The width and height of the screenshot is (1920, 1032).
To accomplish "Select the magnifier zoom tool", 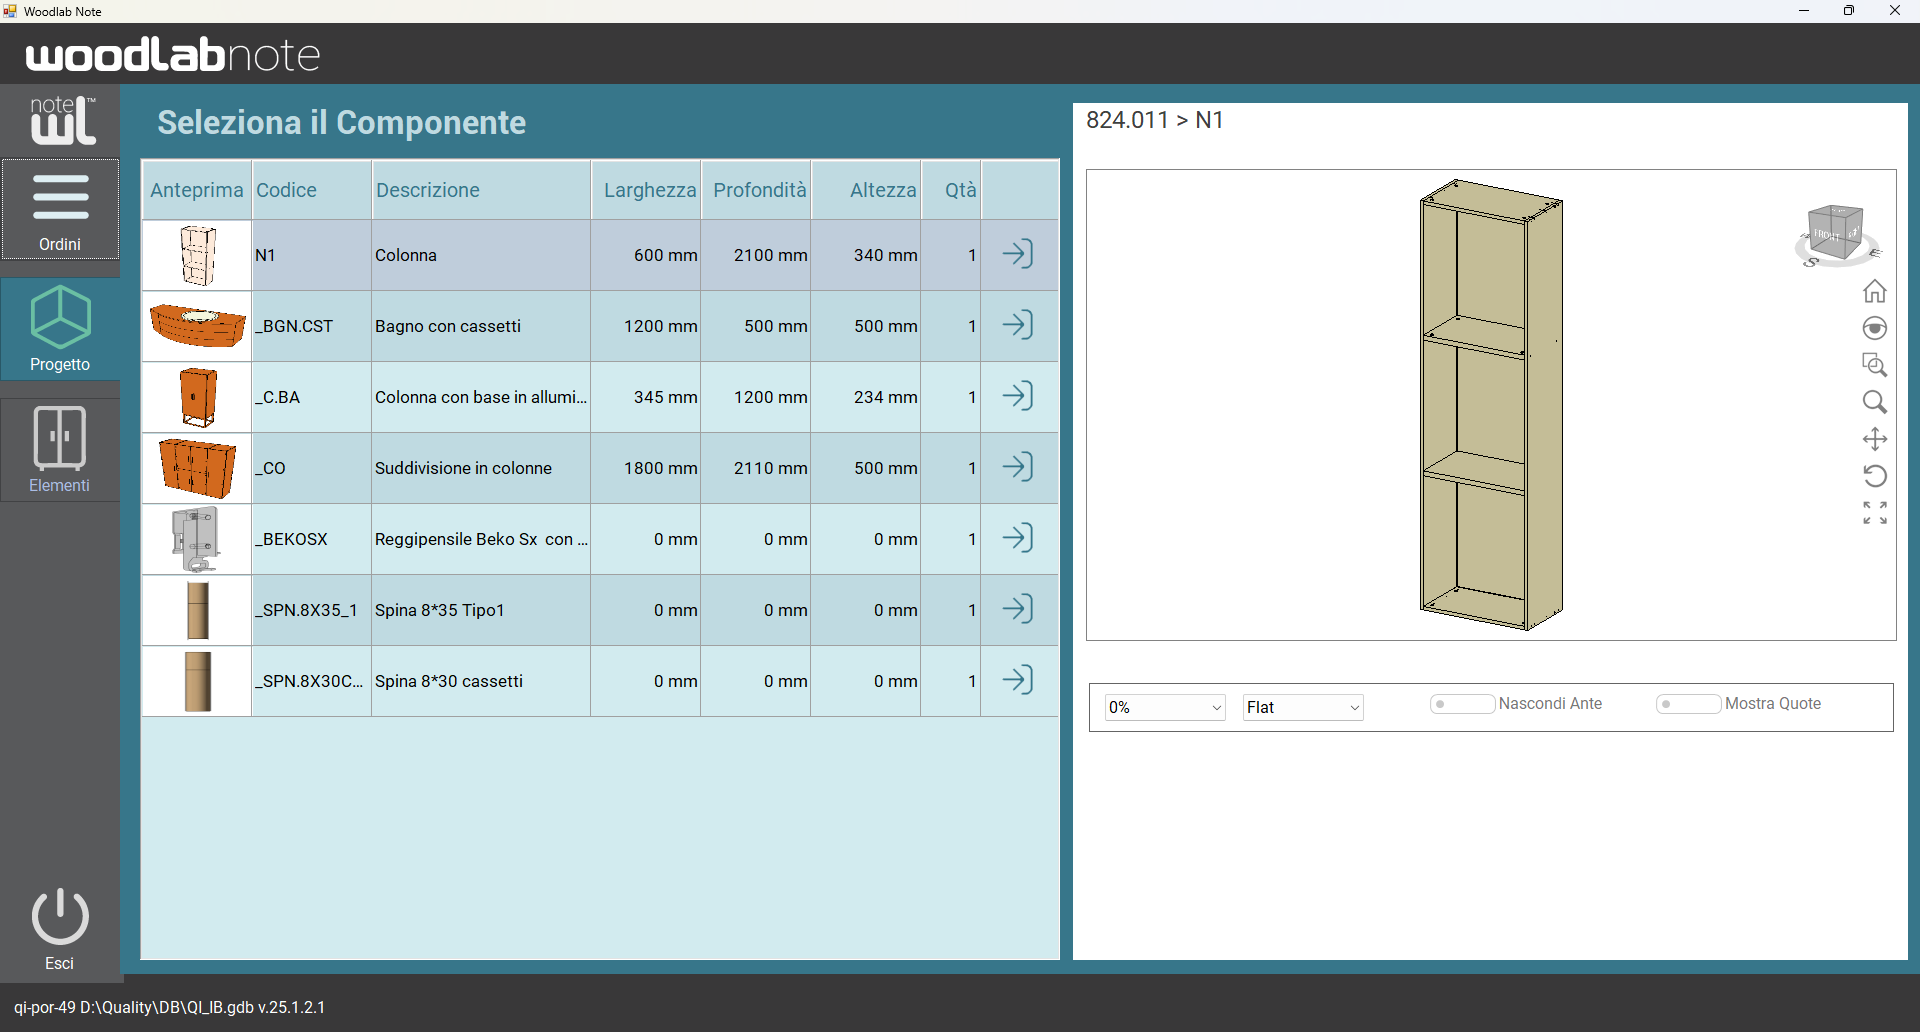I will [x=1875, y=402].
